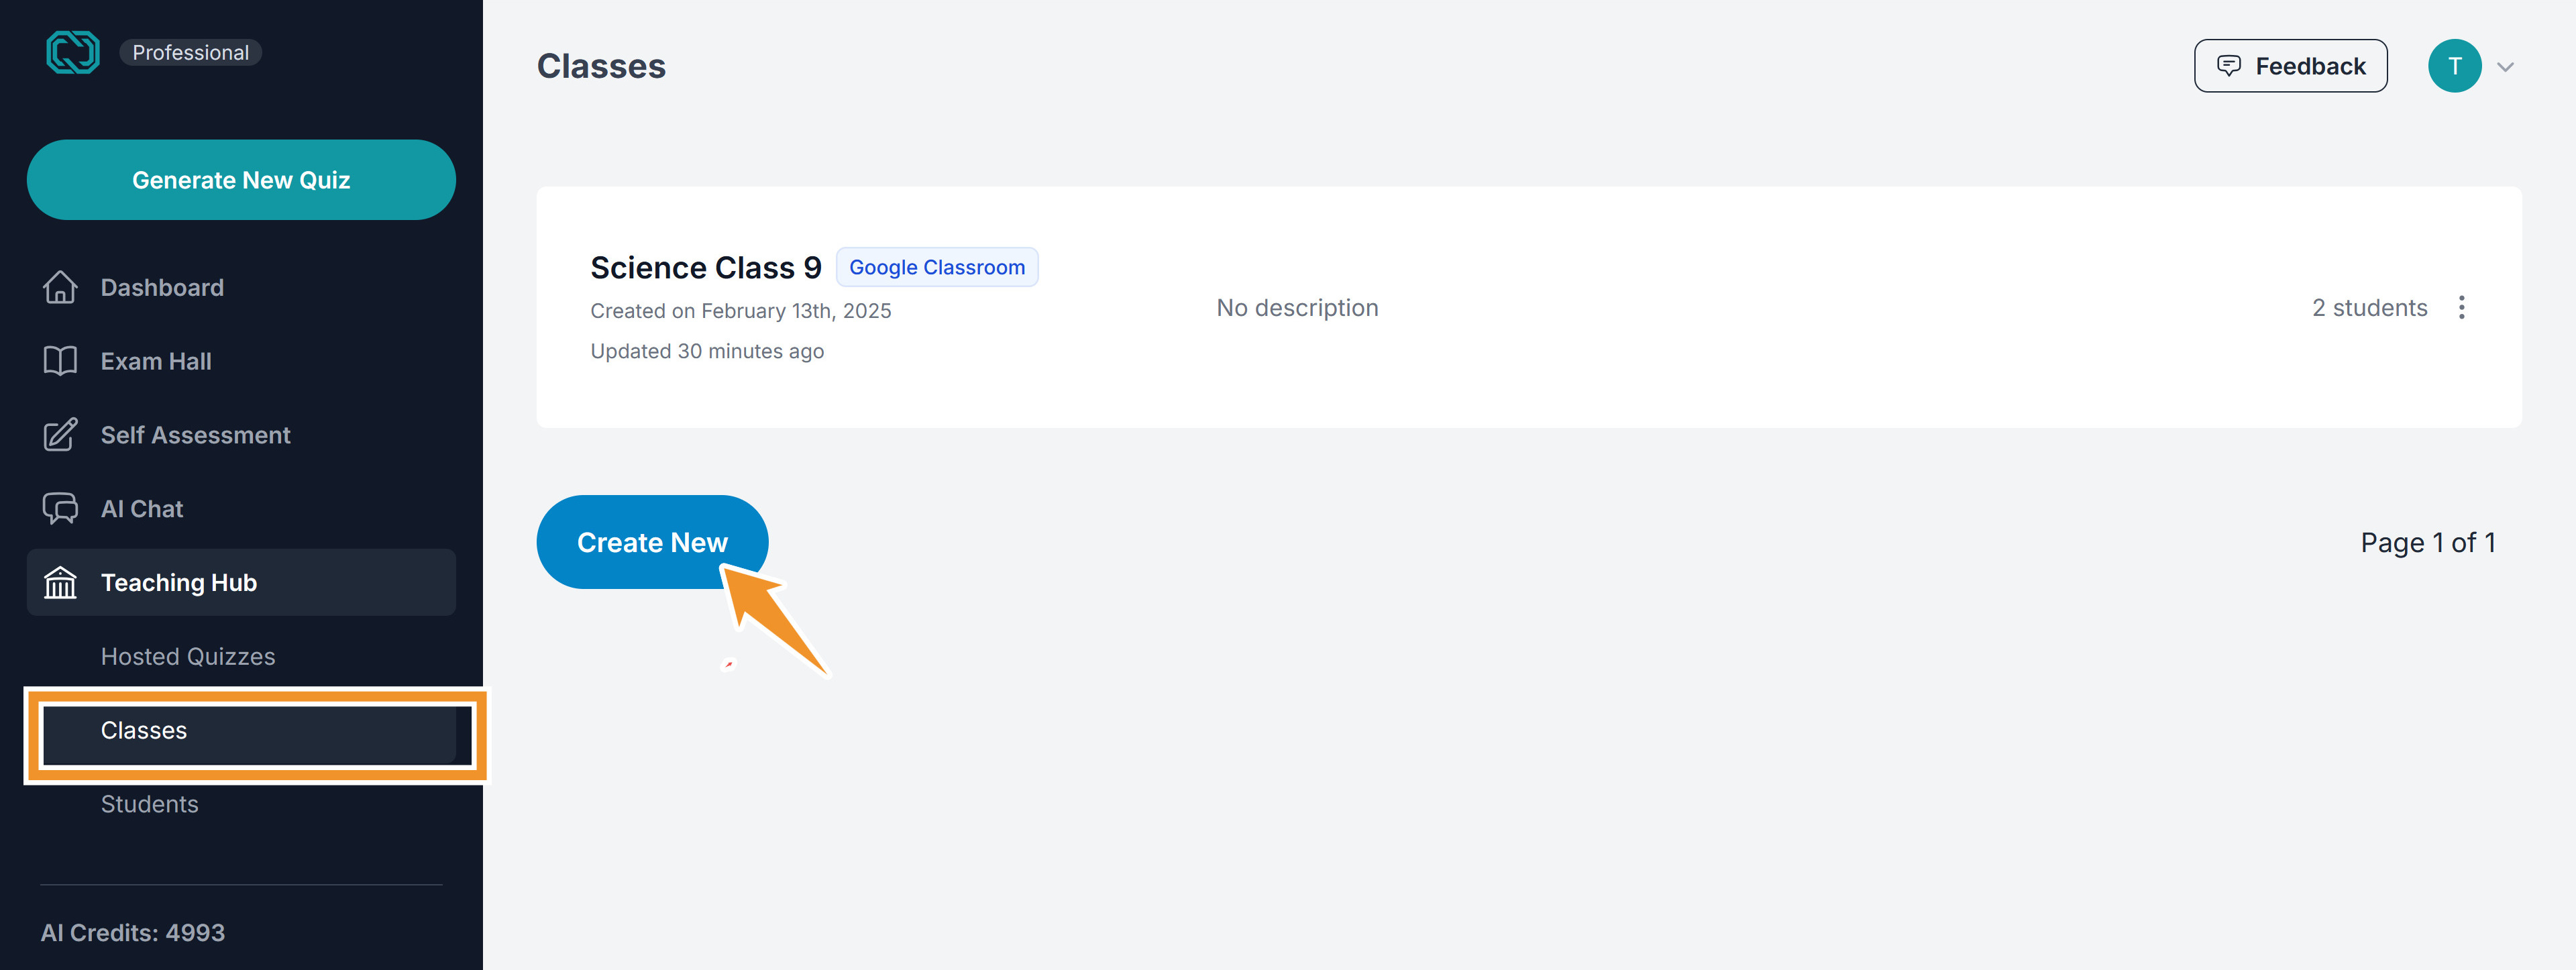Click the Professional plan badge
2576x970 pixels.
(191, 52)
